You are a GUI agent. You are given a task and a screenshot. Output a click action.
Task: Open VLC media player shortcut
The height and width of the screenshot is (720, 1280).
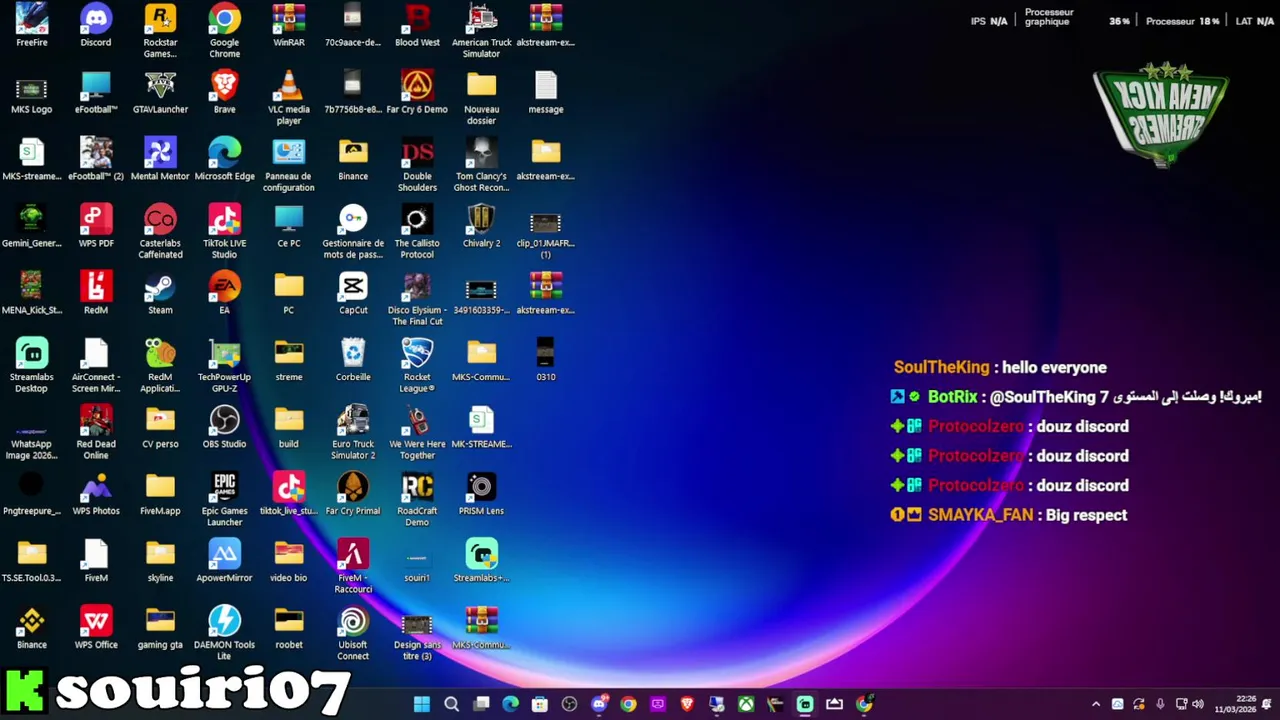[x=289, y=98]
